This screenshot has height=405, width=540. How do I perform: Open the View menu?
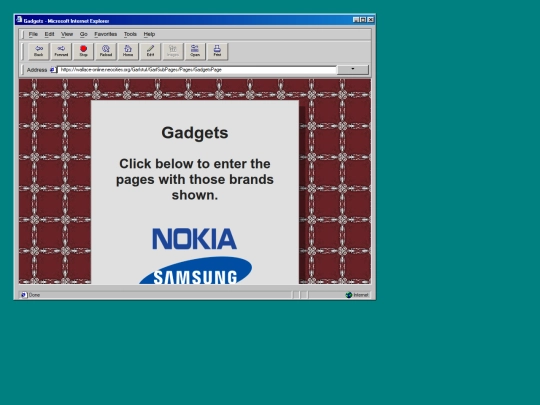(67, 34)
